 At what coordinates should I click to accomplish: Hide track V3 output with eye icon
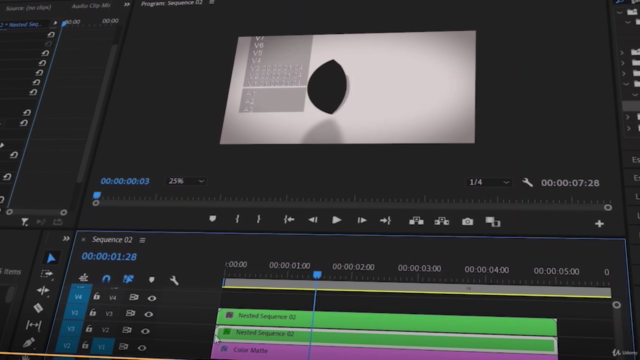point(149,314)
